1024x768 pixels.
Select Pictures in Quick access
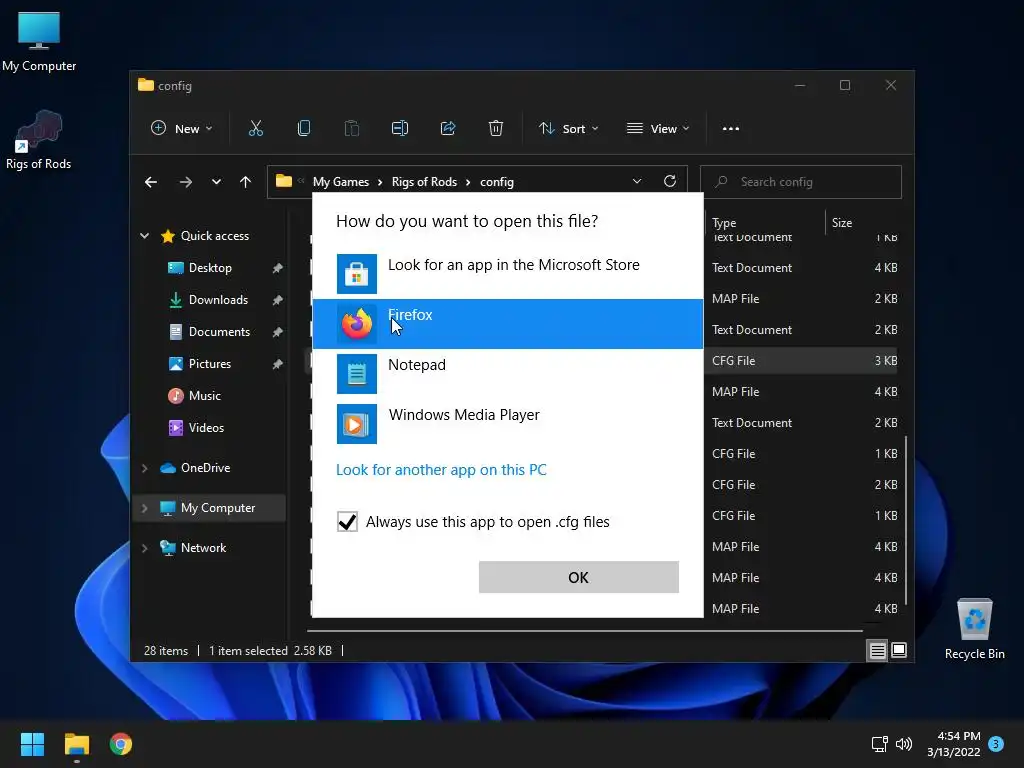coord(210,364)
